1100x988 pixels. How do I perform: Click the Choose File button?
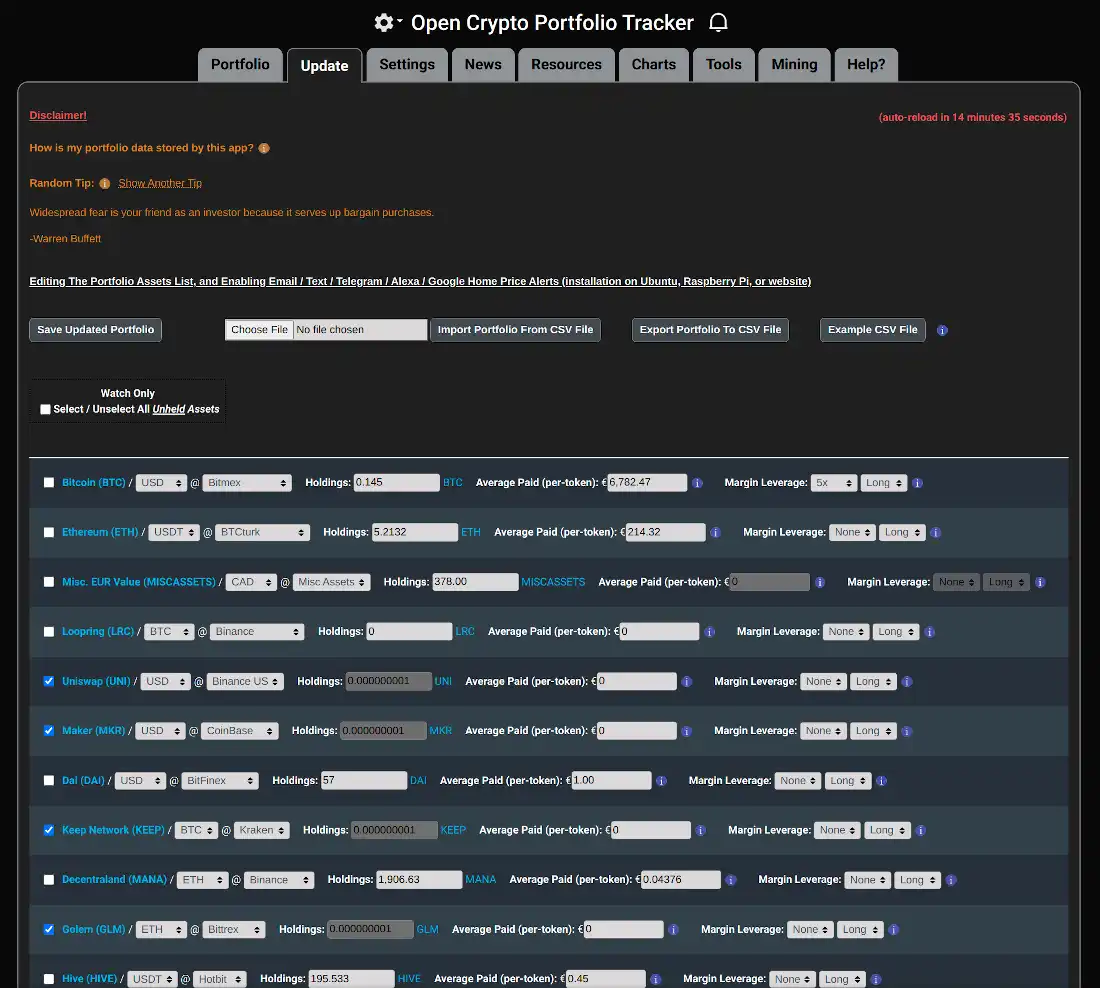[260, 330]
